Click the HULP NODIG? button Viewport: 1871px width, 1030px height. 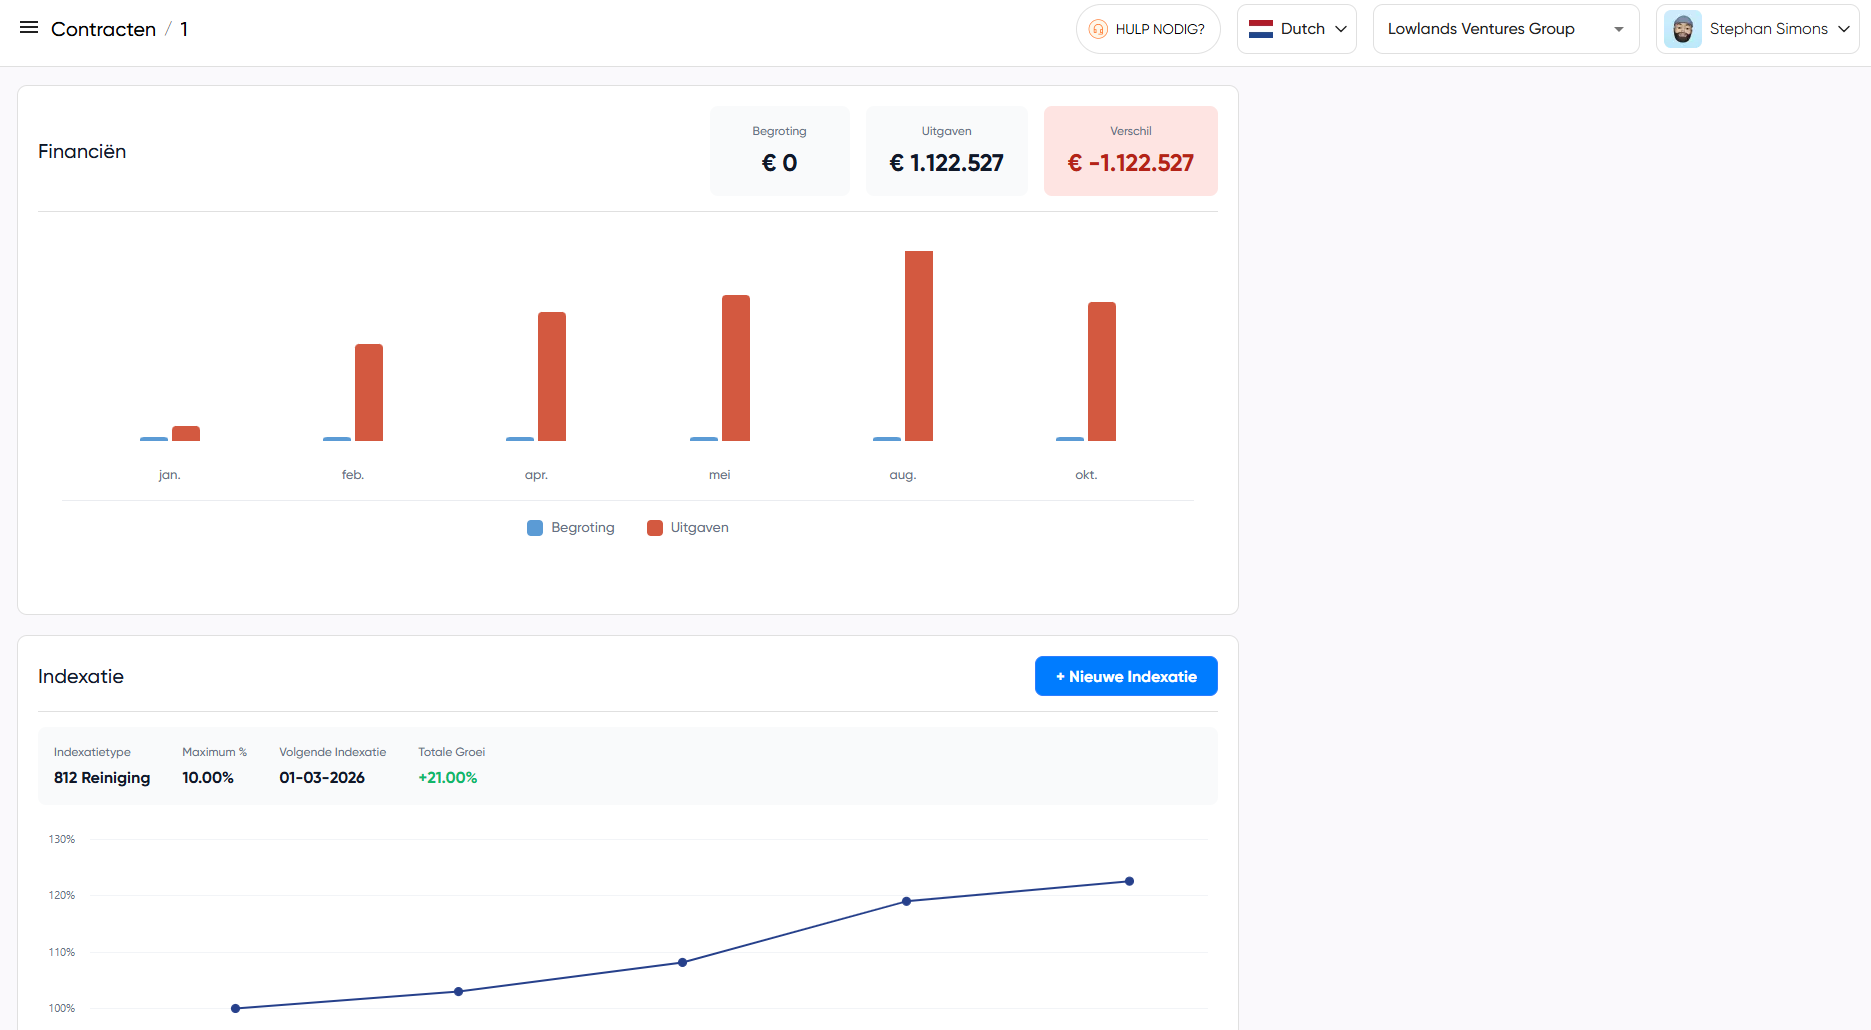click(x=1148, y=29)
